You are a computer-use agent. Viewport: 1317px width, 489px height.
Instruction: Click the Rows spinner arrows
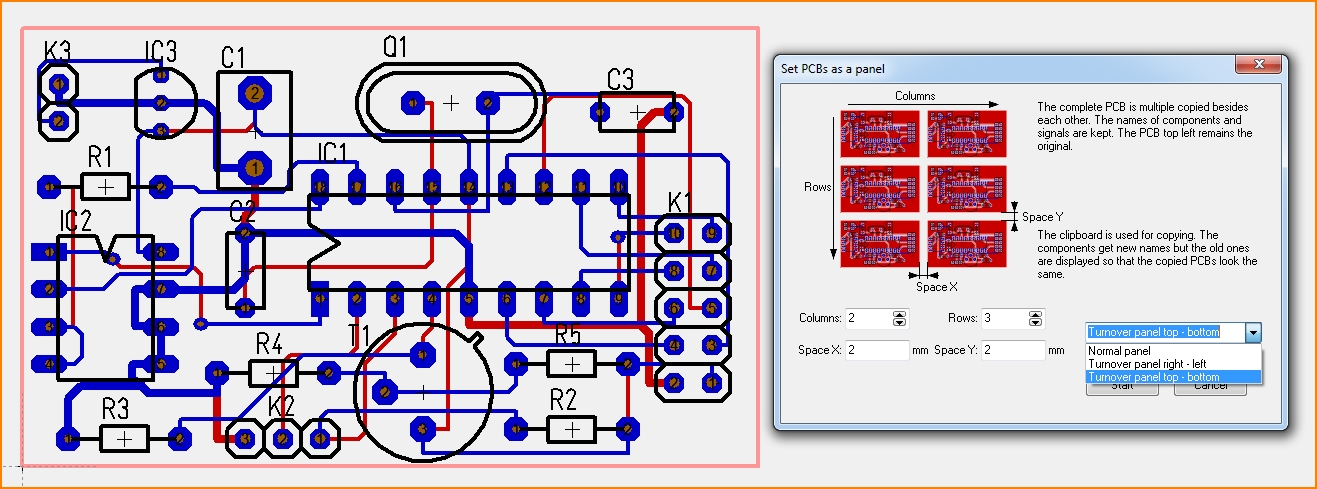pyautogui.click(x=1035, y=319)
